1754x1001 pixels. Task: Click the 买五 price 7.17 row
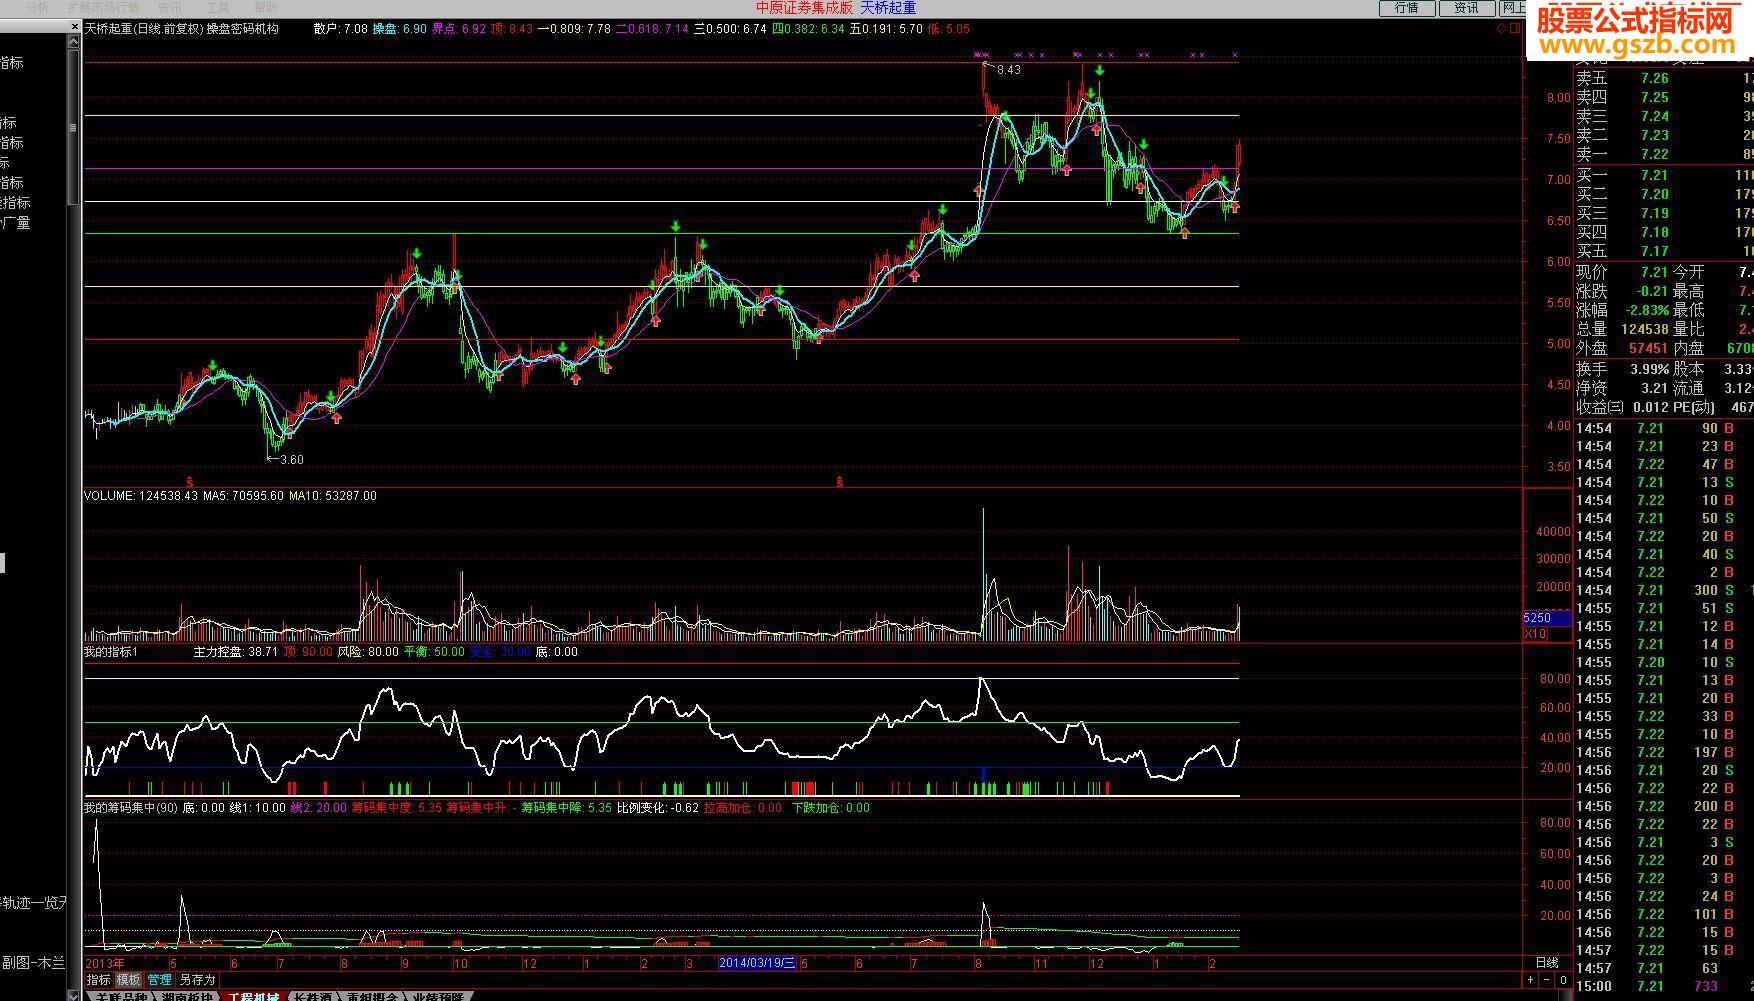(1664, 251)
